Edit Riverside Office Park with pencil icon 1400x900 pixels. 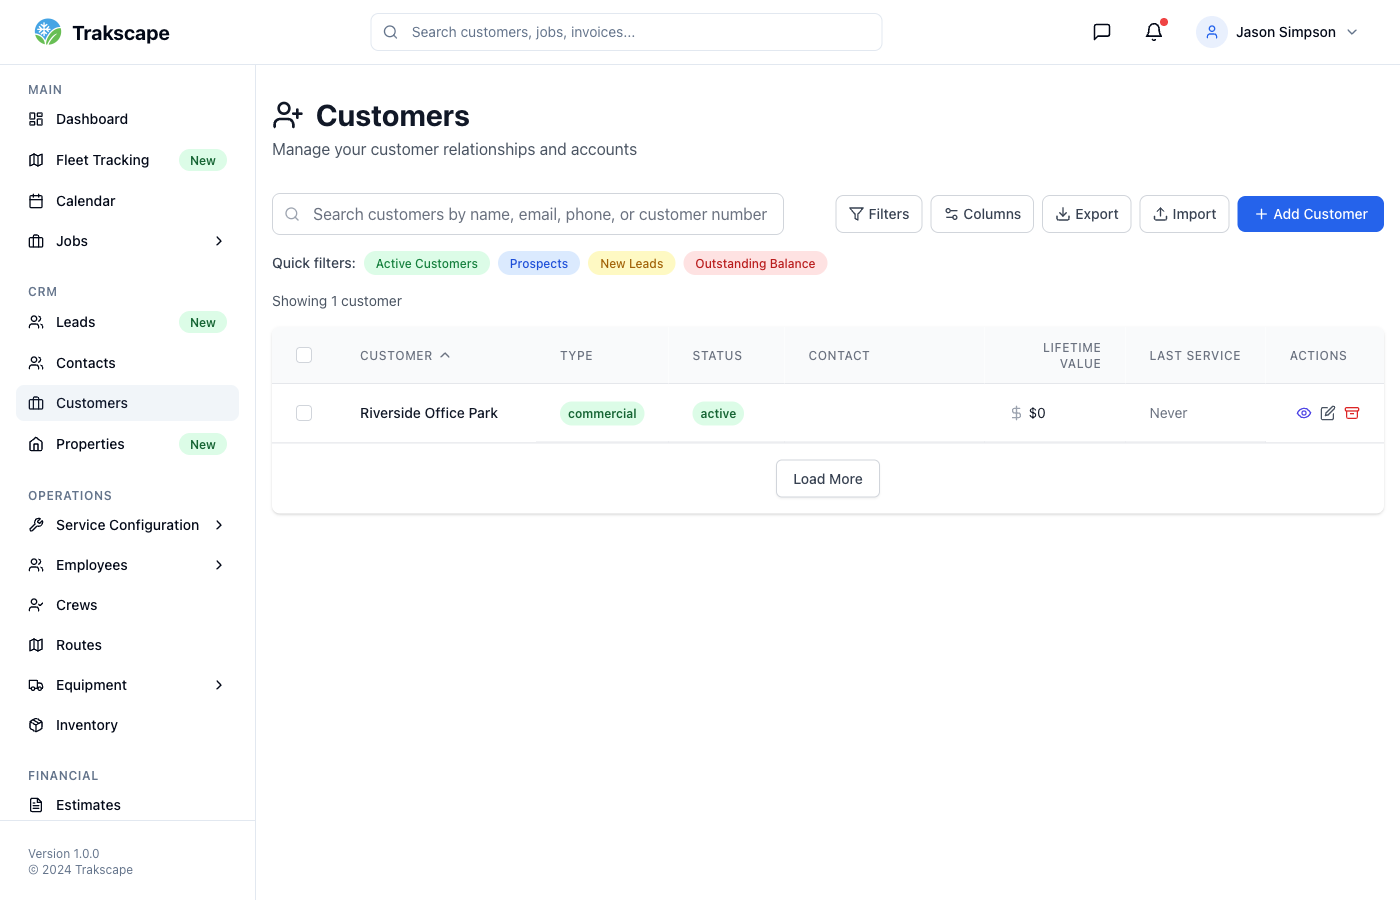1327,413
